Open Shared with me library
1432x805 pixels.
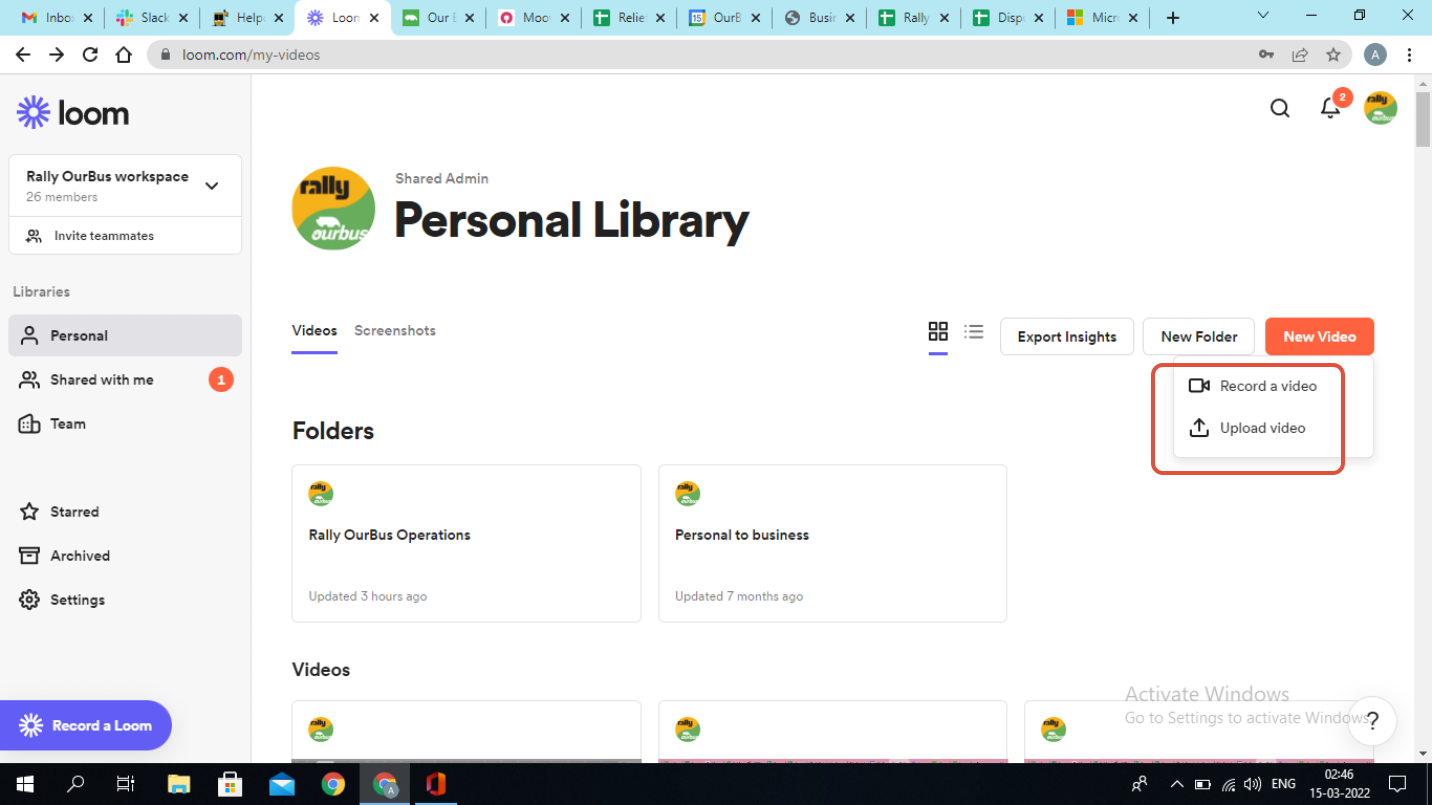click(x=125, y=380)
